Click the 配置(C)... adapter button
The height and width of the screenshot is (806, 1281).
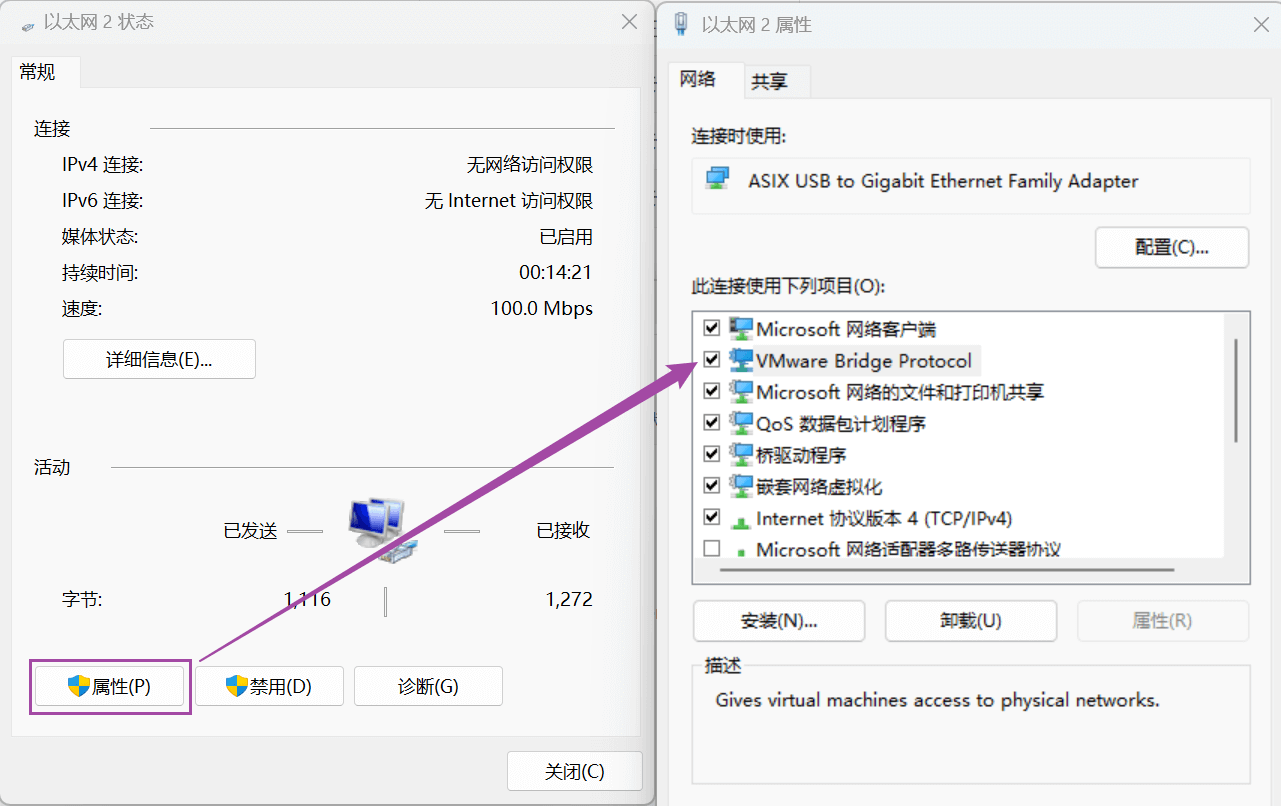1172,247
